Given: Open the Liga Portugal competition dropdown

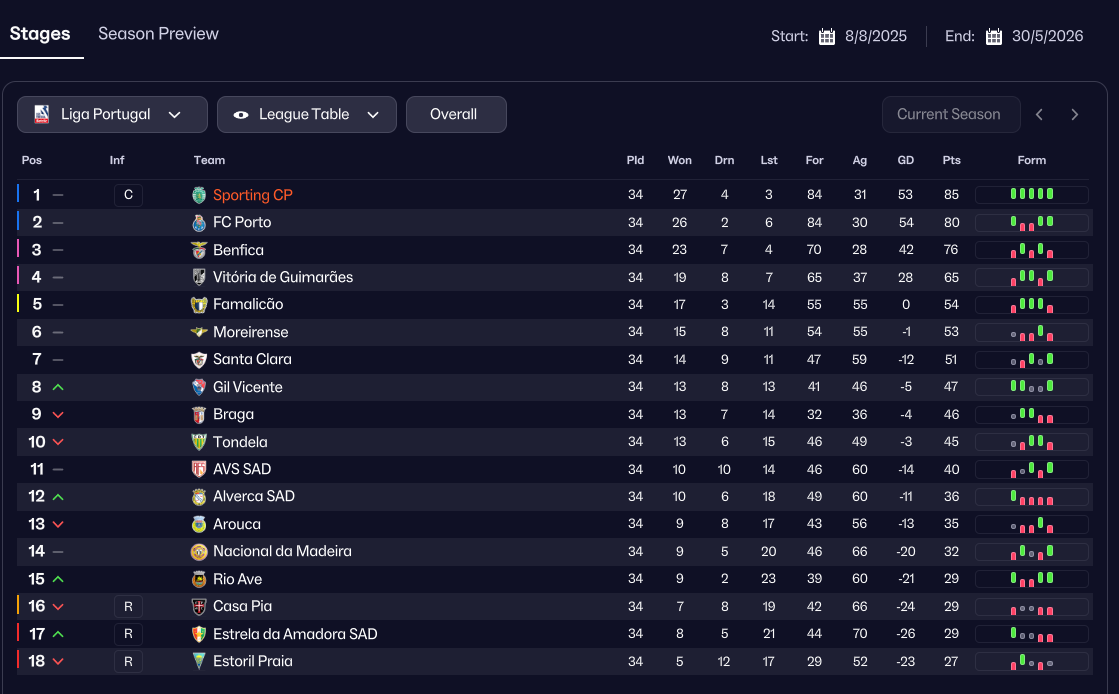Looking at the screenshot, I should (112, 115).
